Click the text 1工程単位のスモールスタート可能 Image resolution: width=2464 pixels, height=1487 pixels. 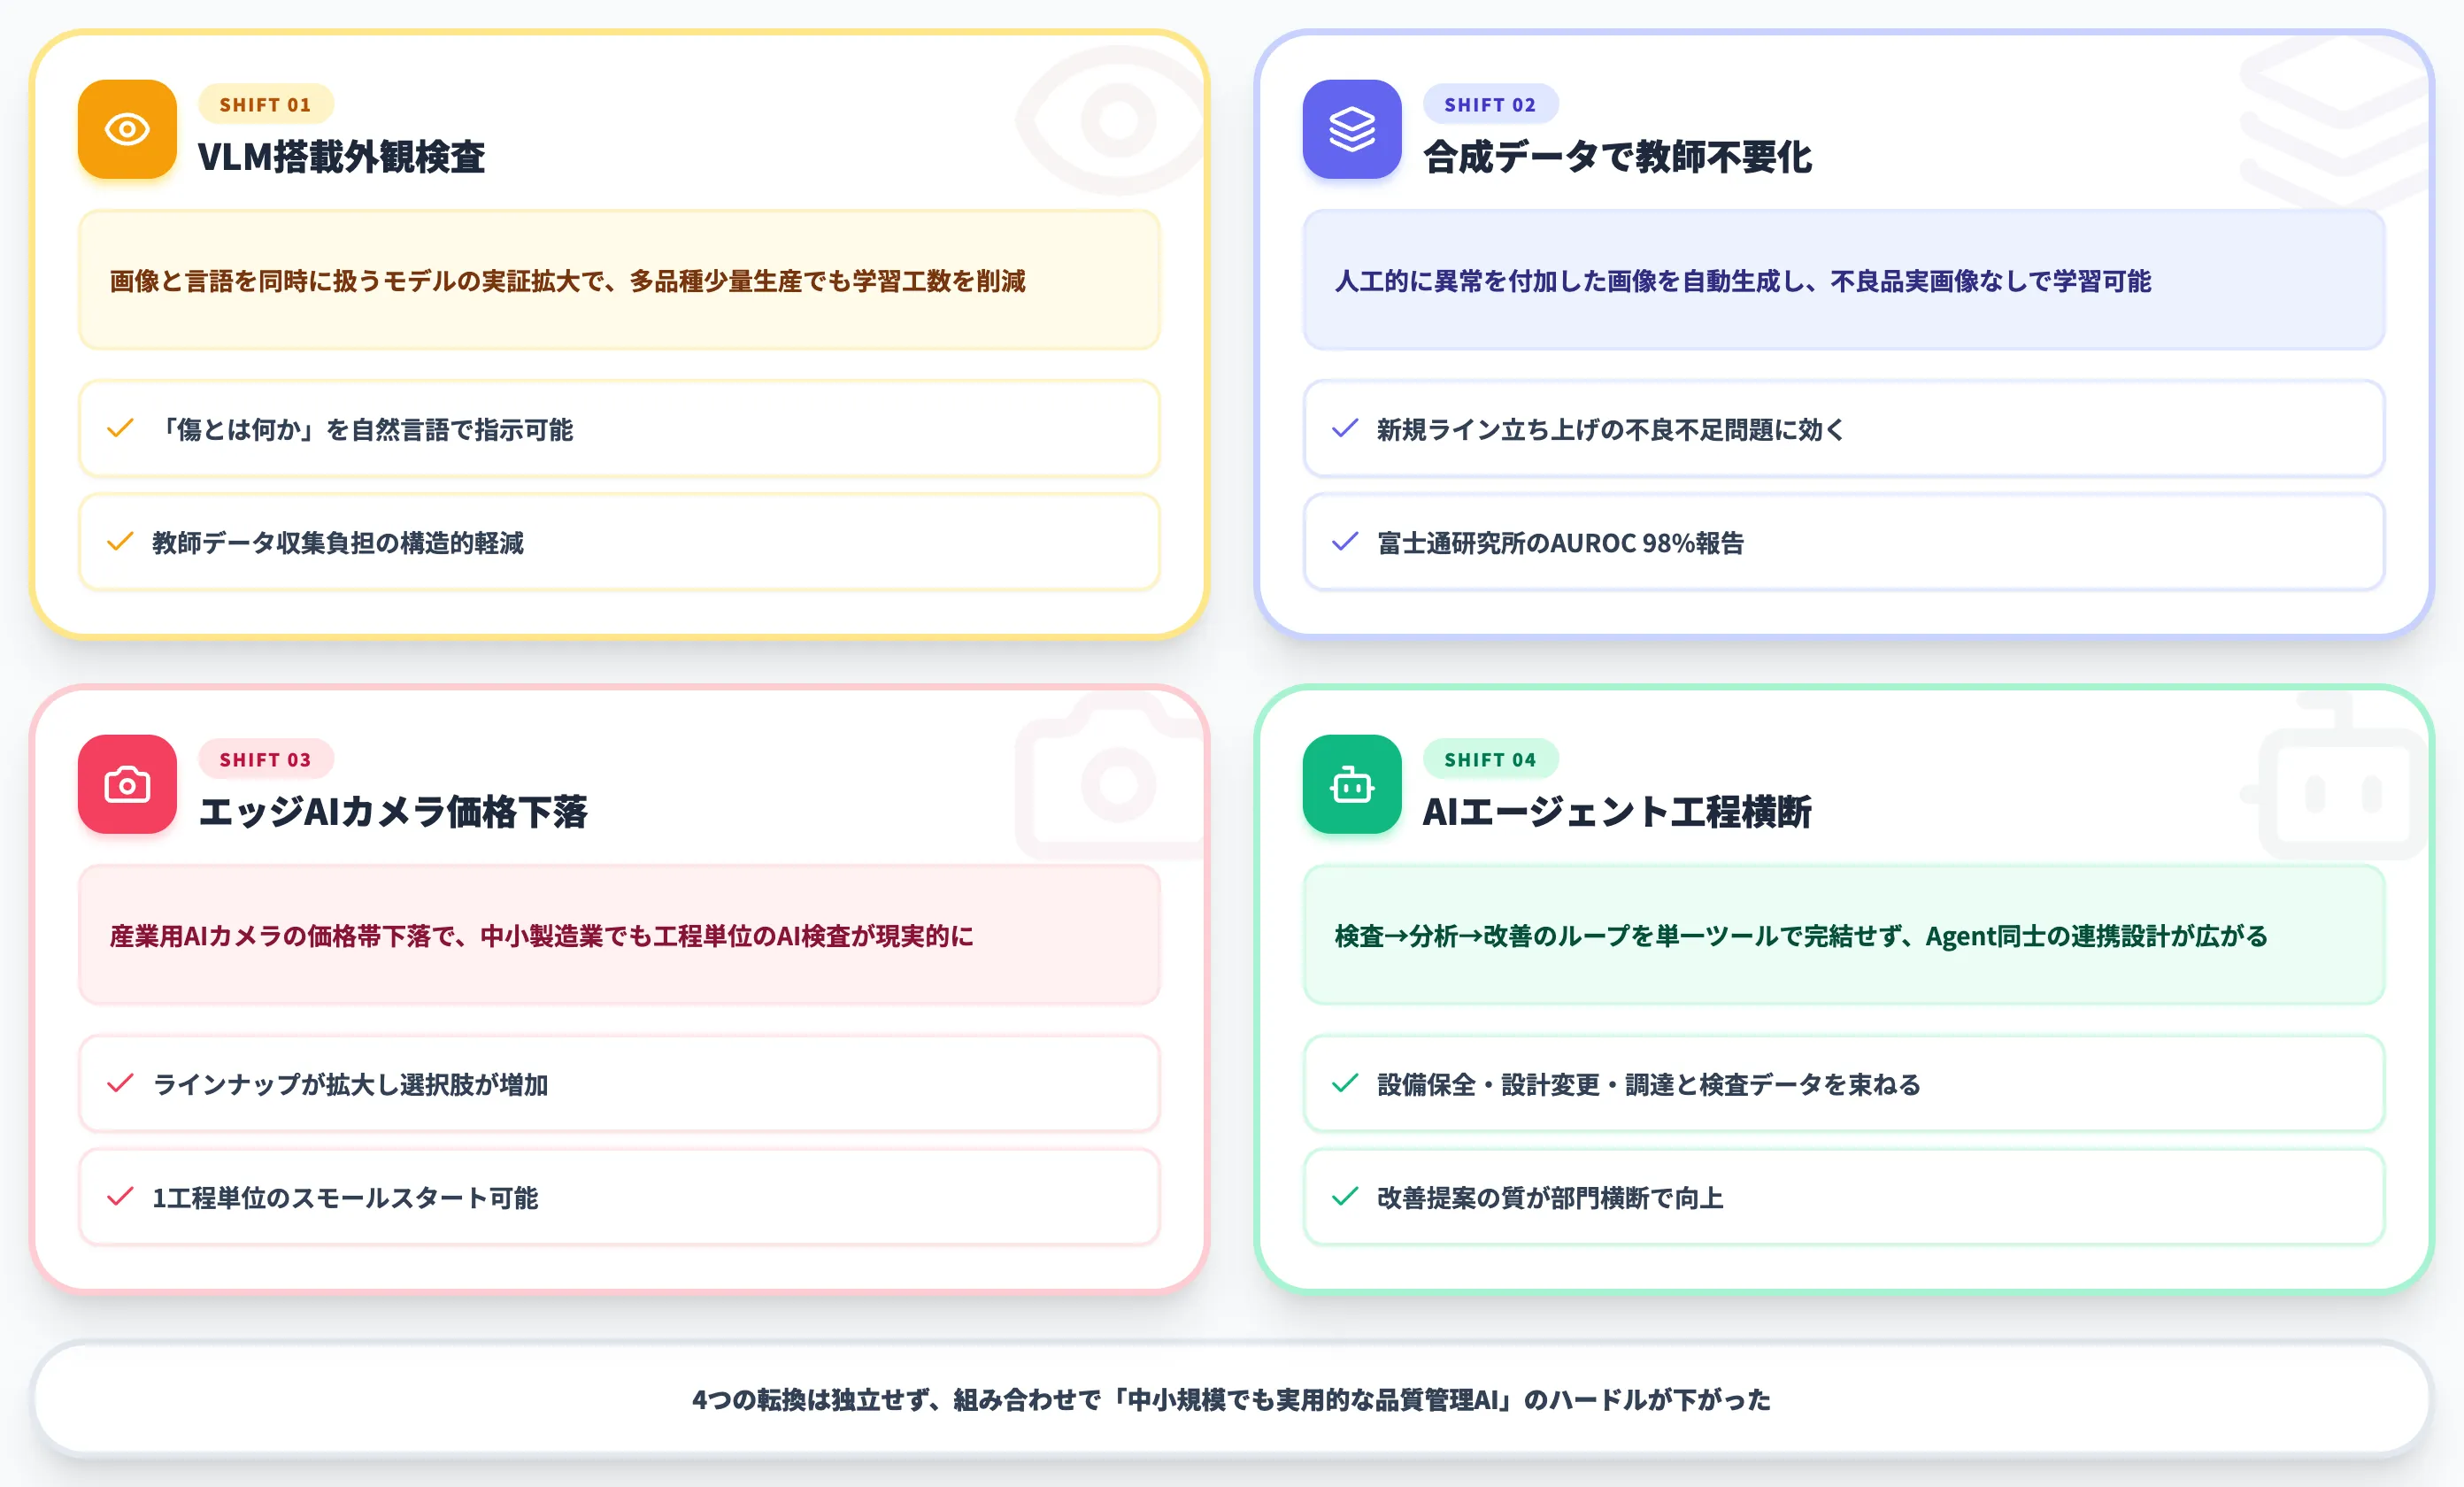point(345,1198)
